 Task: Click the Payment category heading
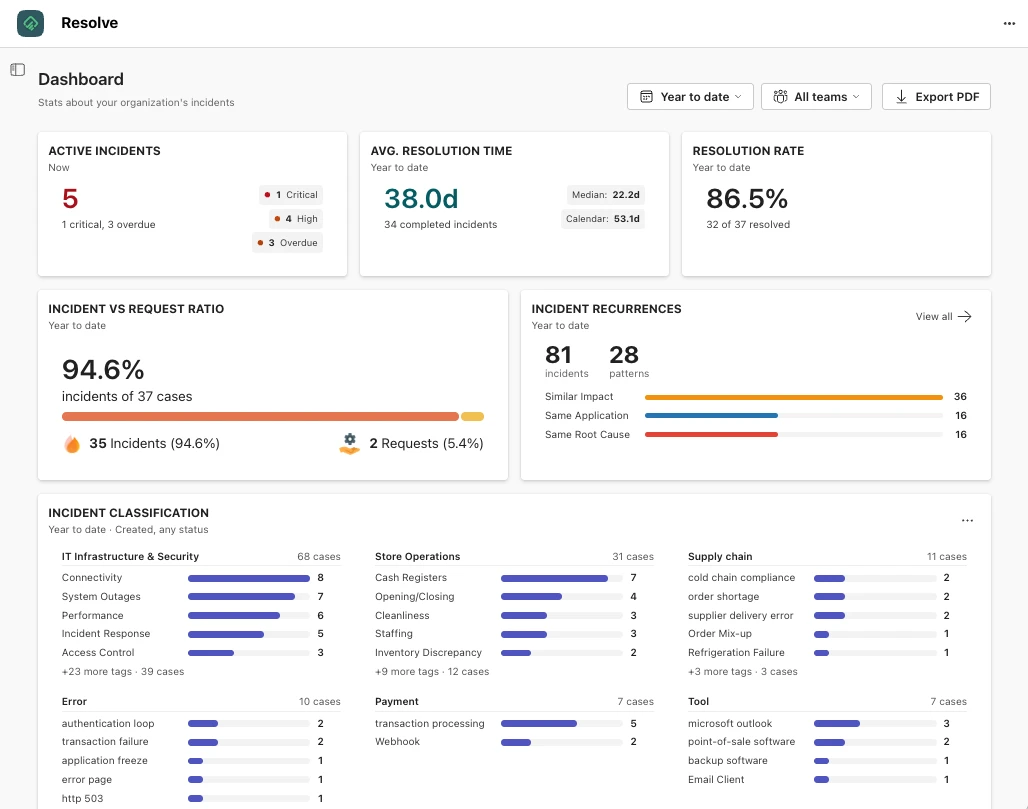pyautogui.click(x=397, y=701)
